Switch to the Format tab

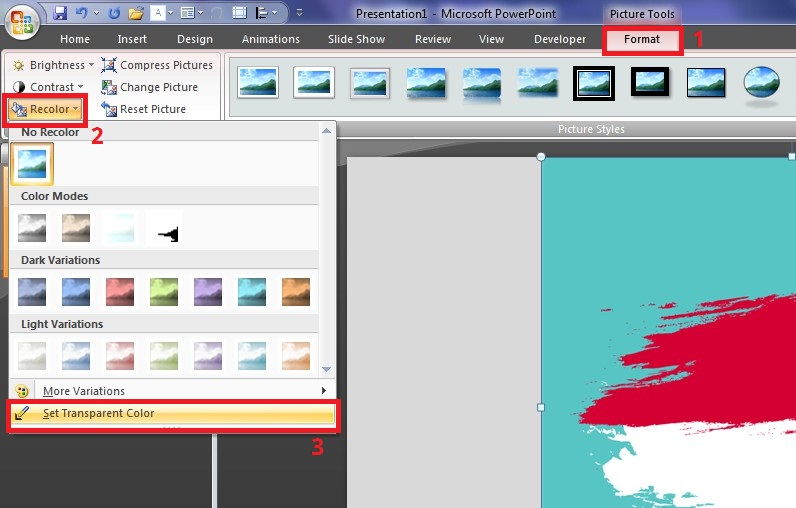[641, 40]
